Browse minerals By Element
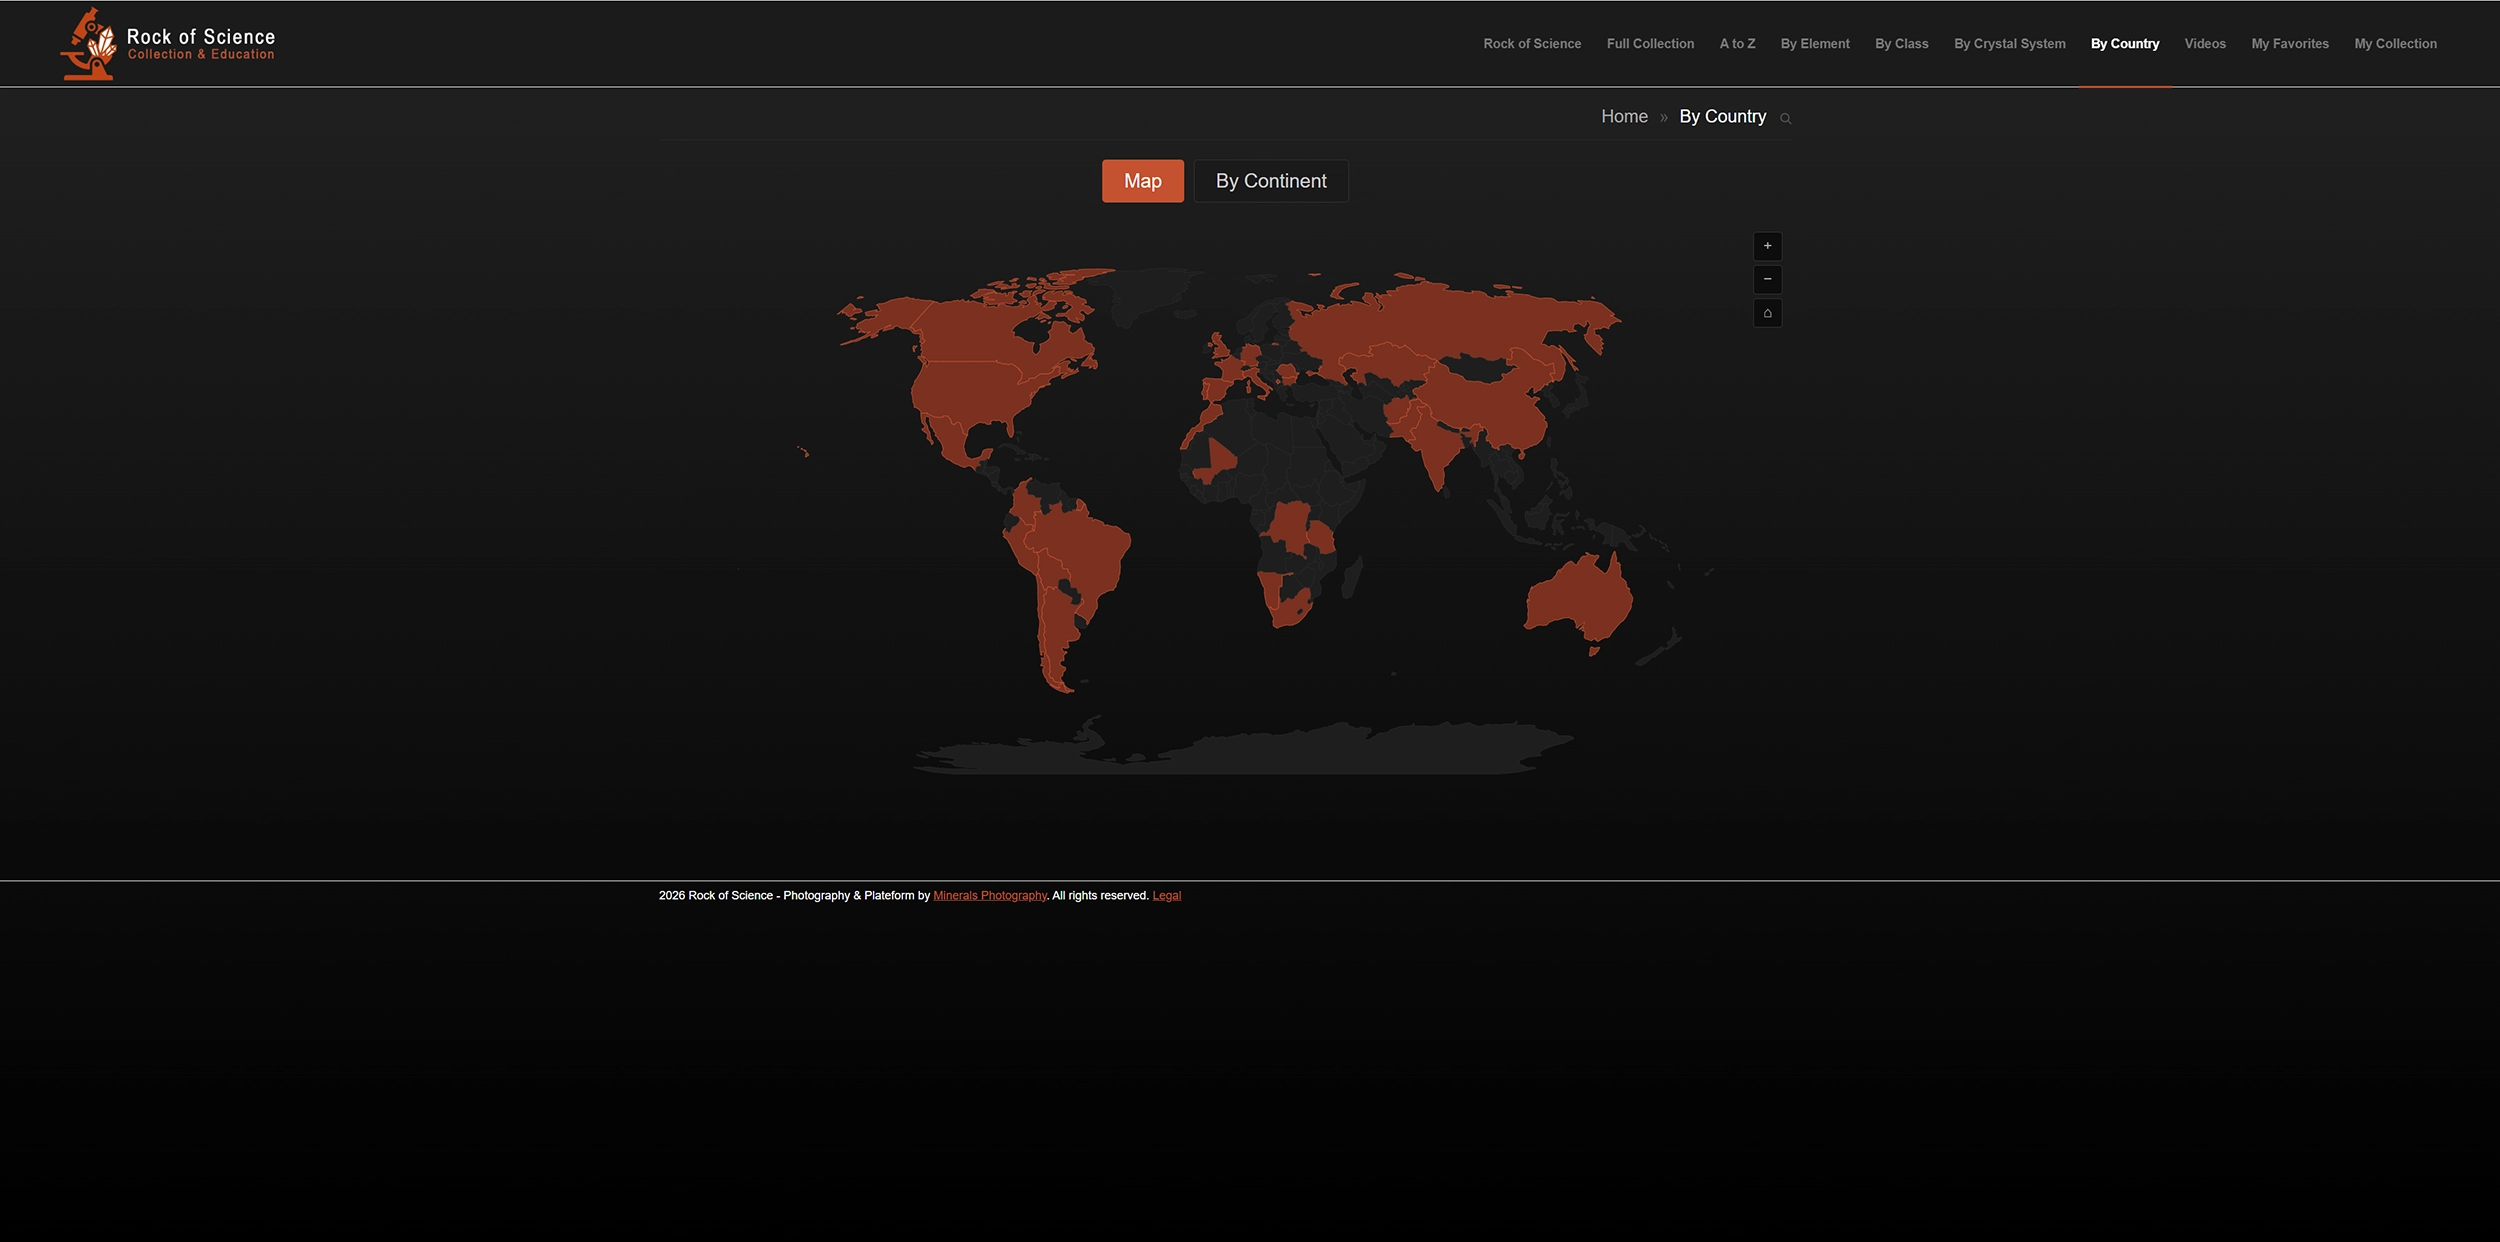Viewport: 2500px width, 1242px height. (x=1815, y=44)
